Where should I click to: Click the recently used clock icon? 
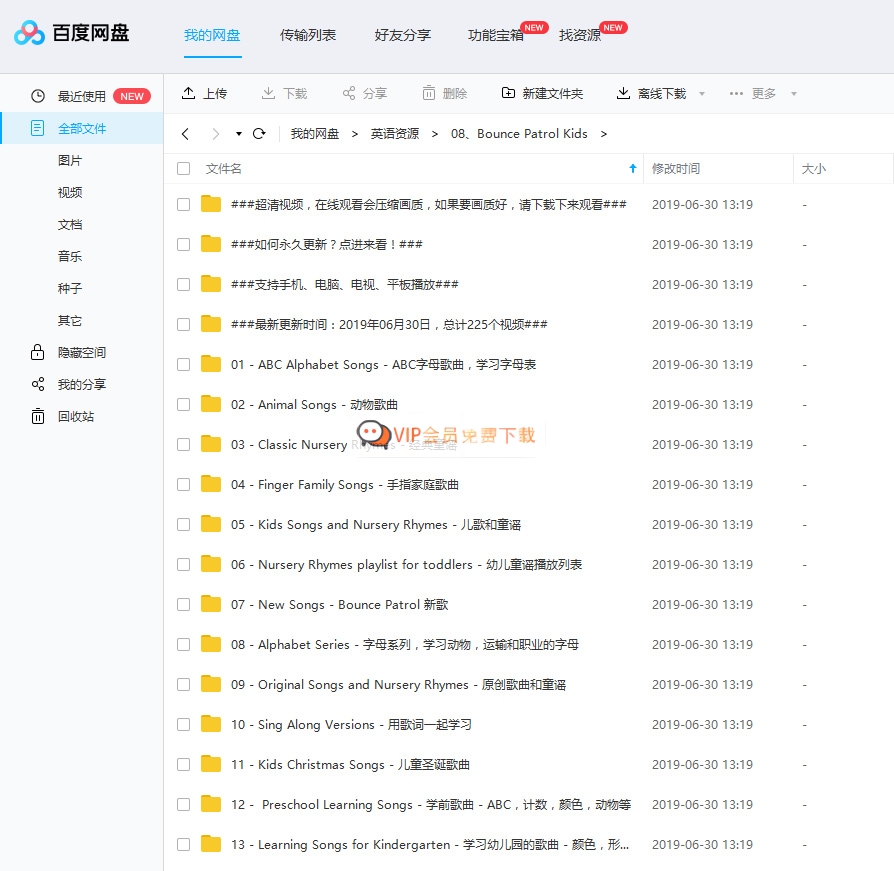(x=38, y=96)
